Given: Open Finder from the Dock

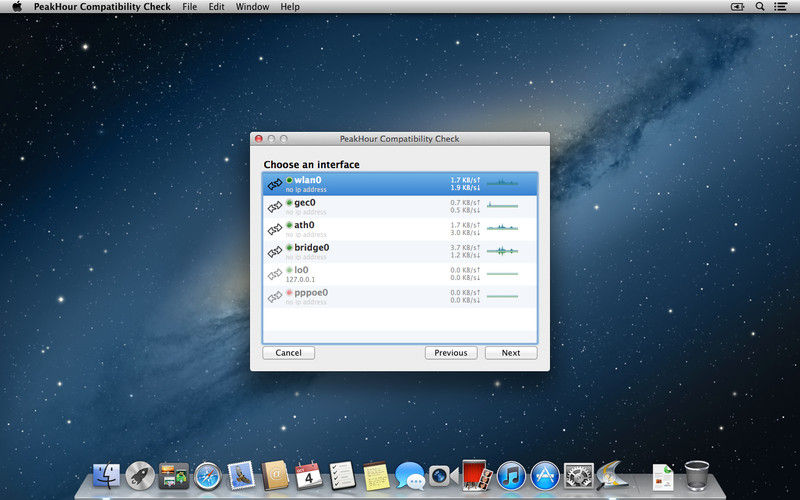Looking at the screenshot, I should [107, 476].
